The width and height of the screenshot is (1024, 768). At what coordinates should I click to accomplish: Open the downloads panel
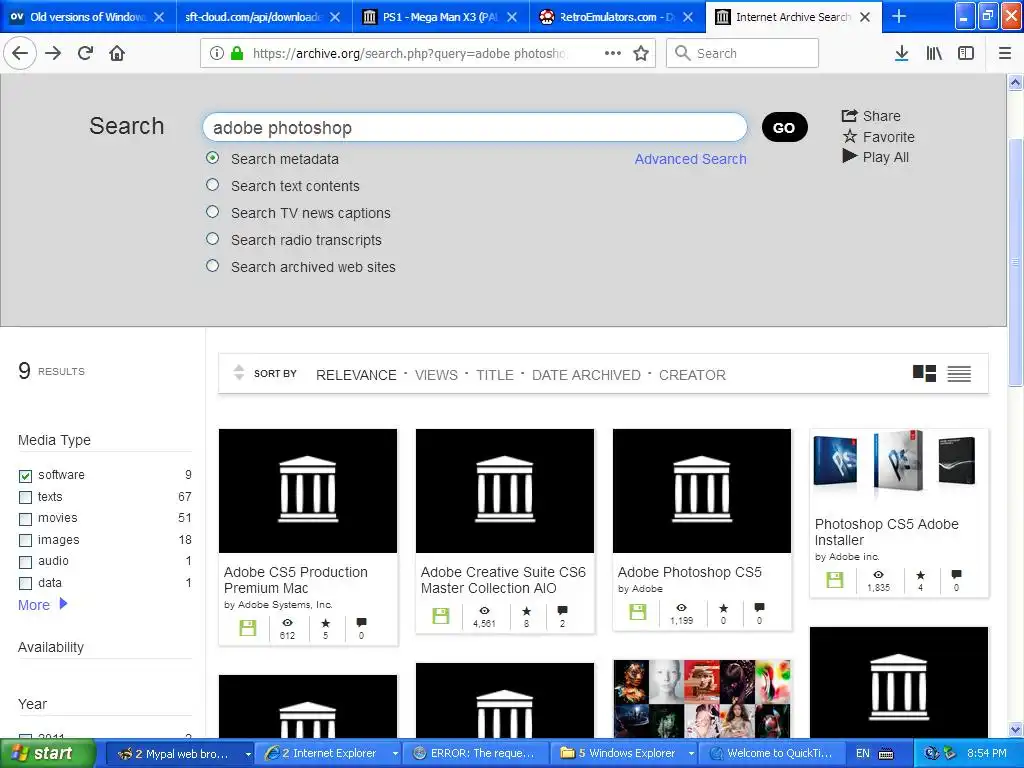pos(901,53)
